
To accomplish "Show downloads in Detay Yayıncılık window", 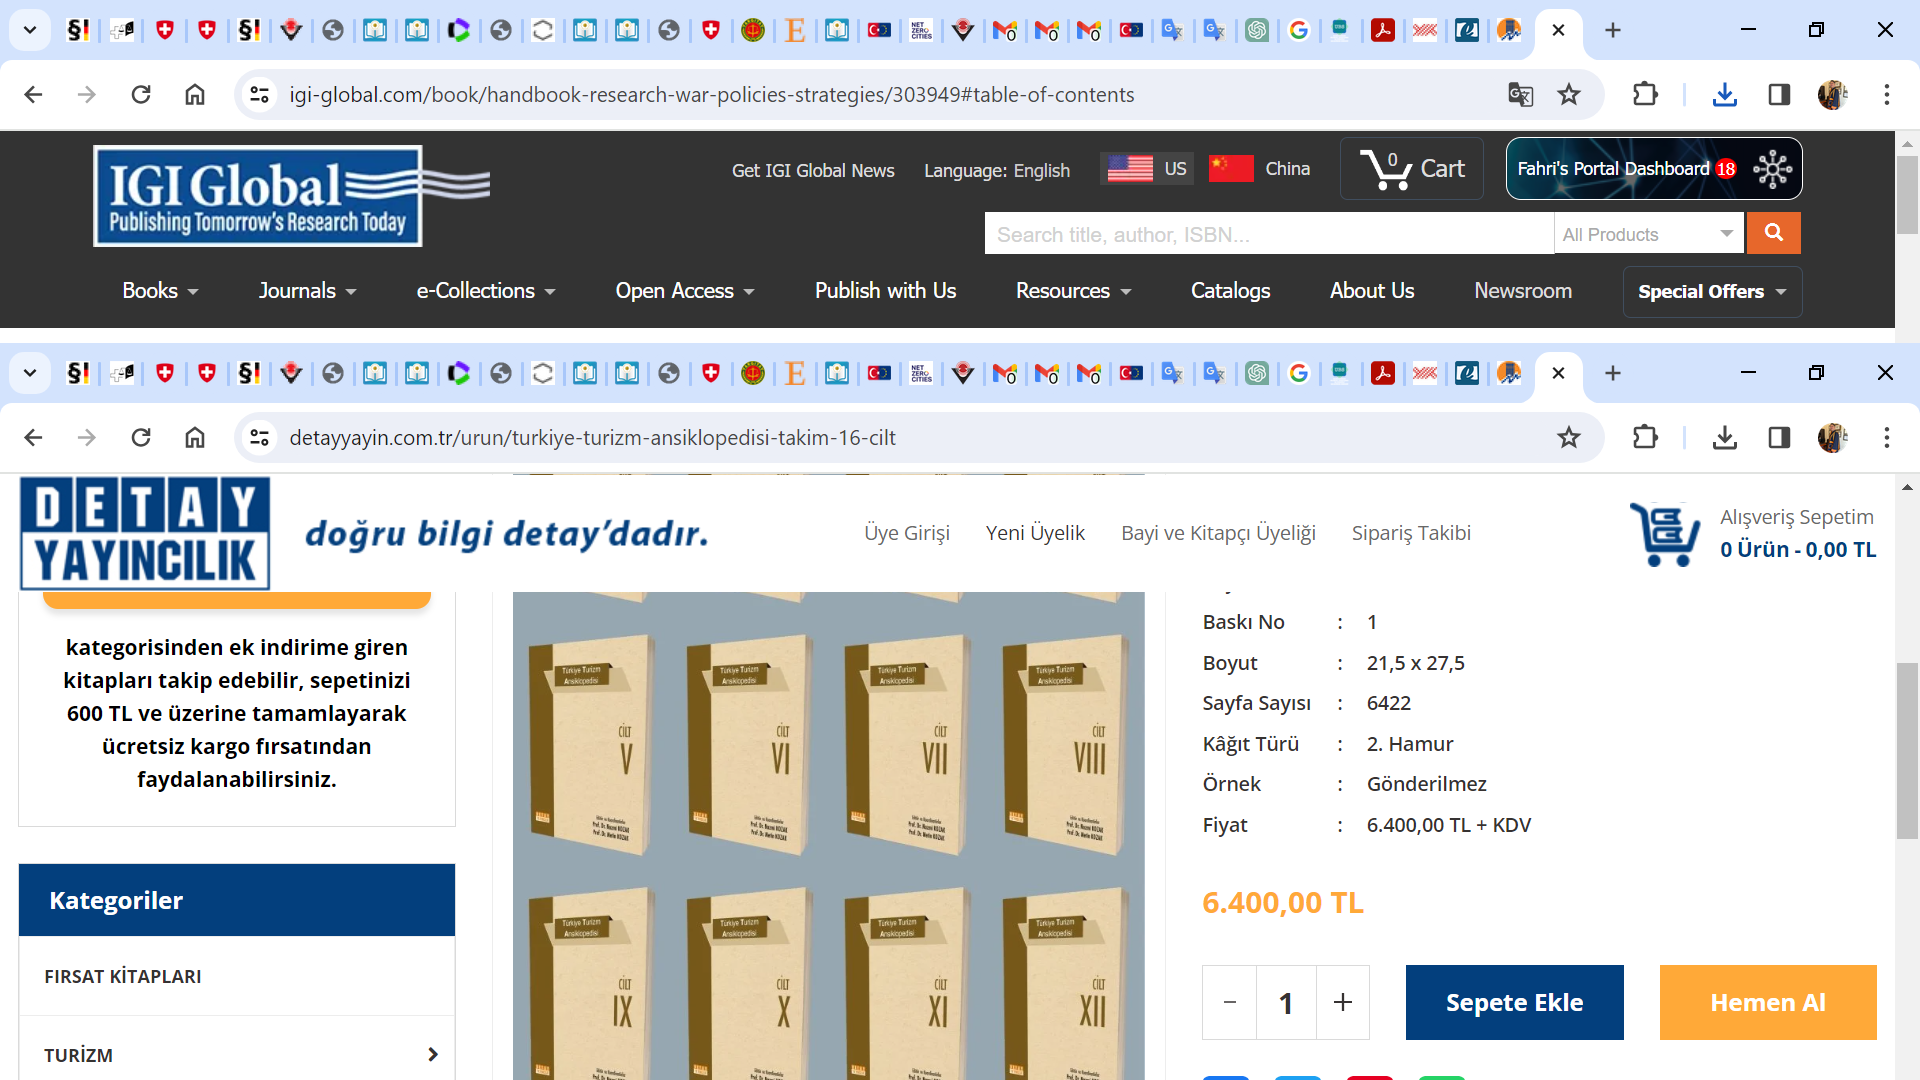I will pyautogui.click(x=1725, y=437).
